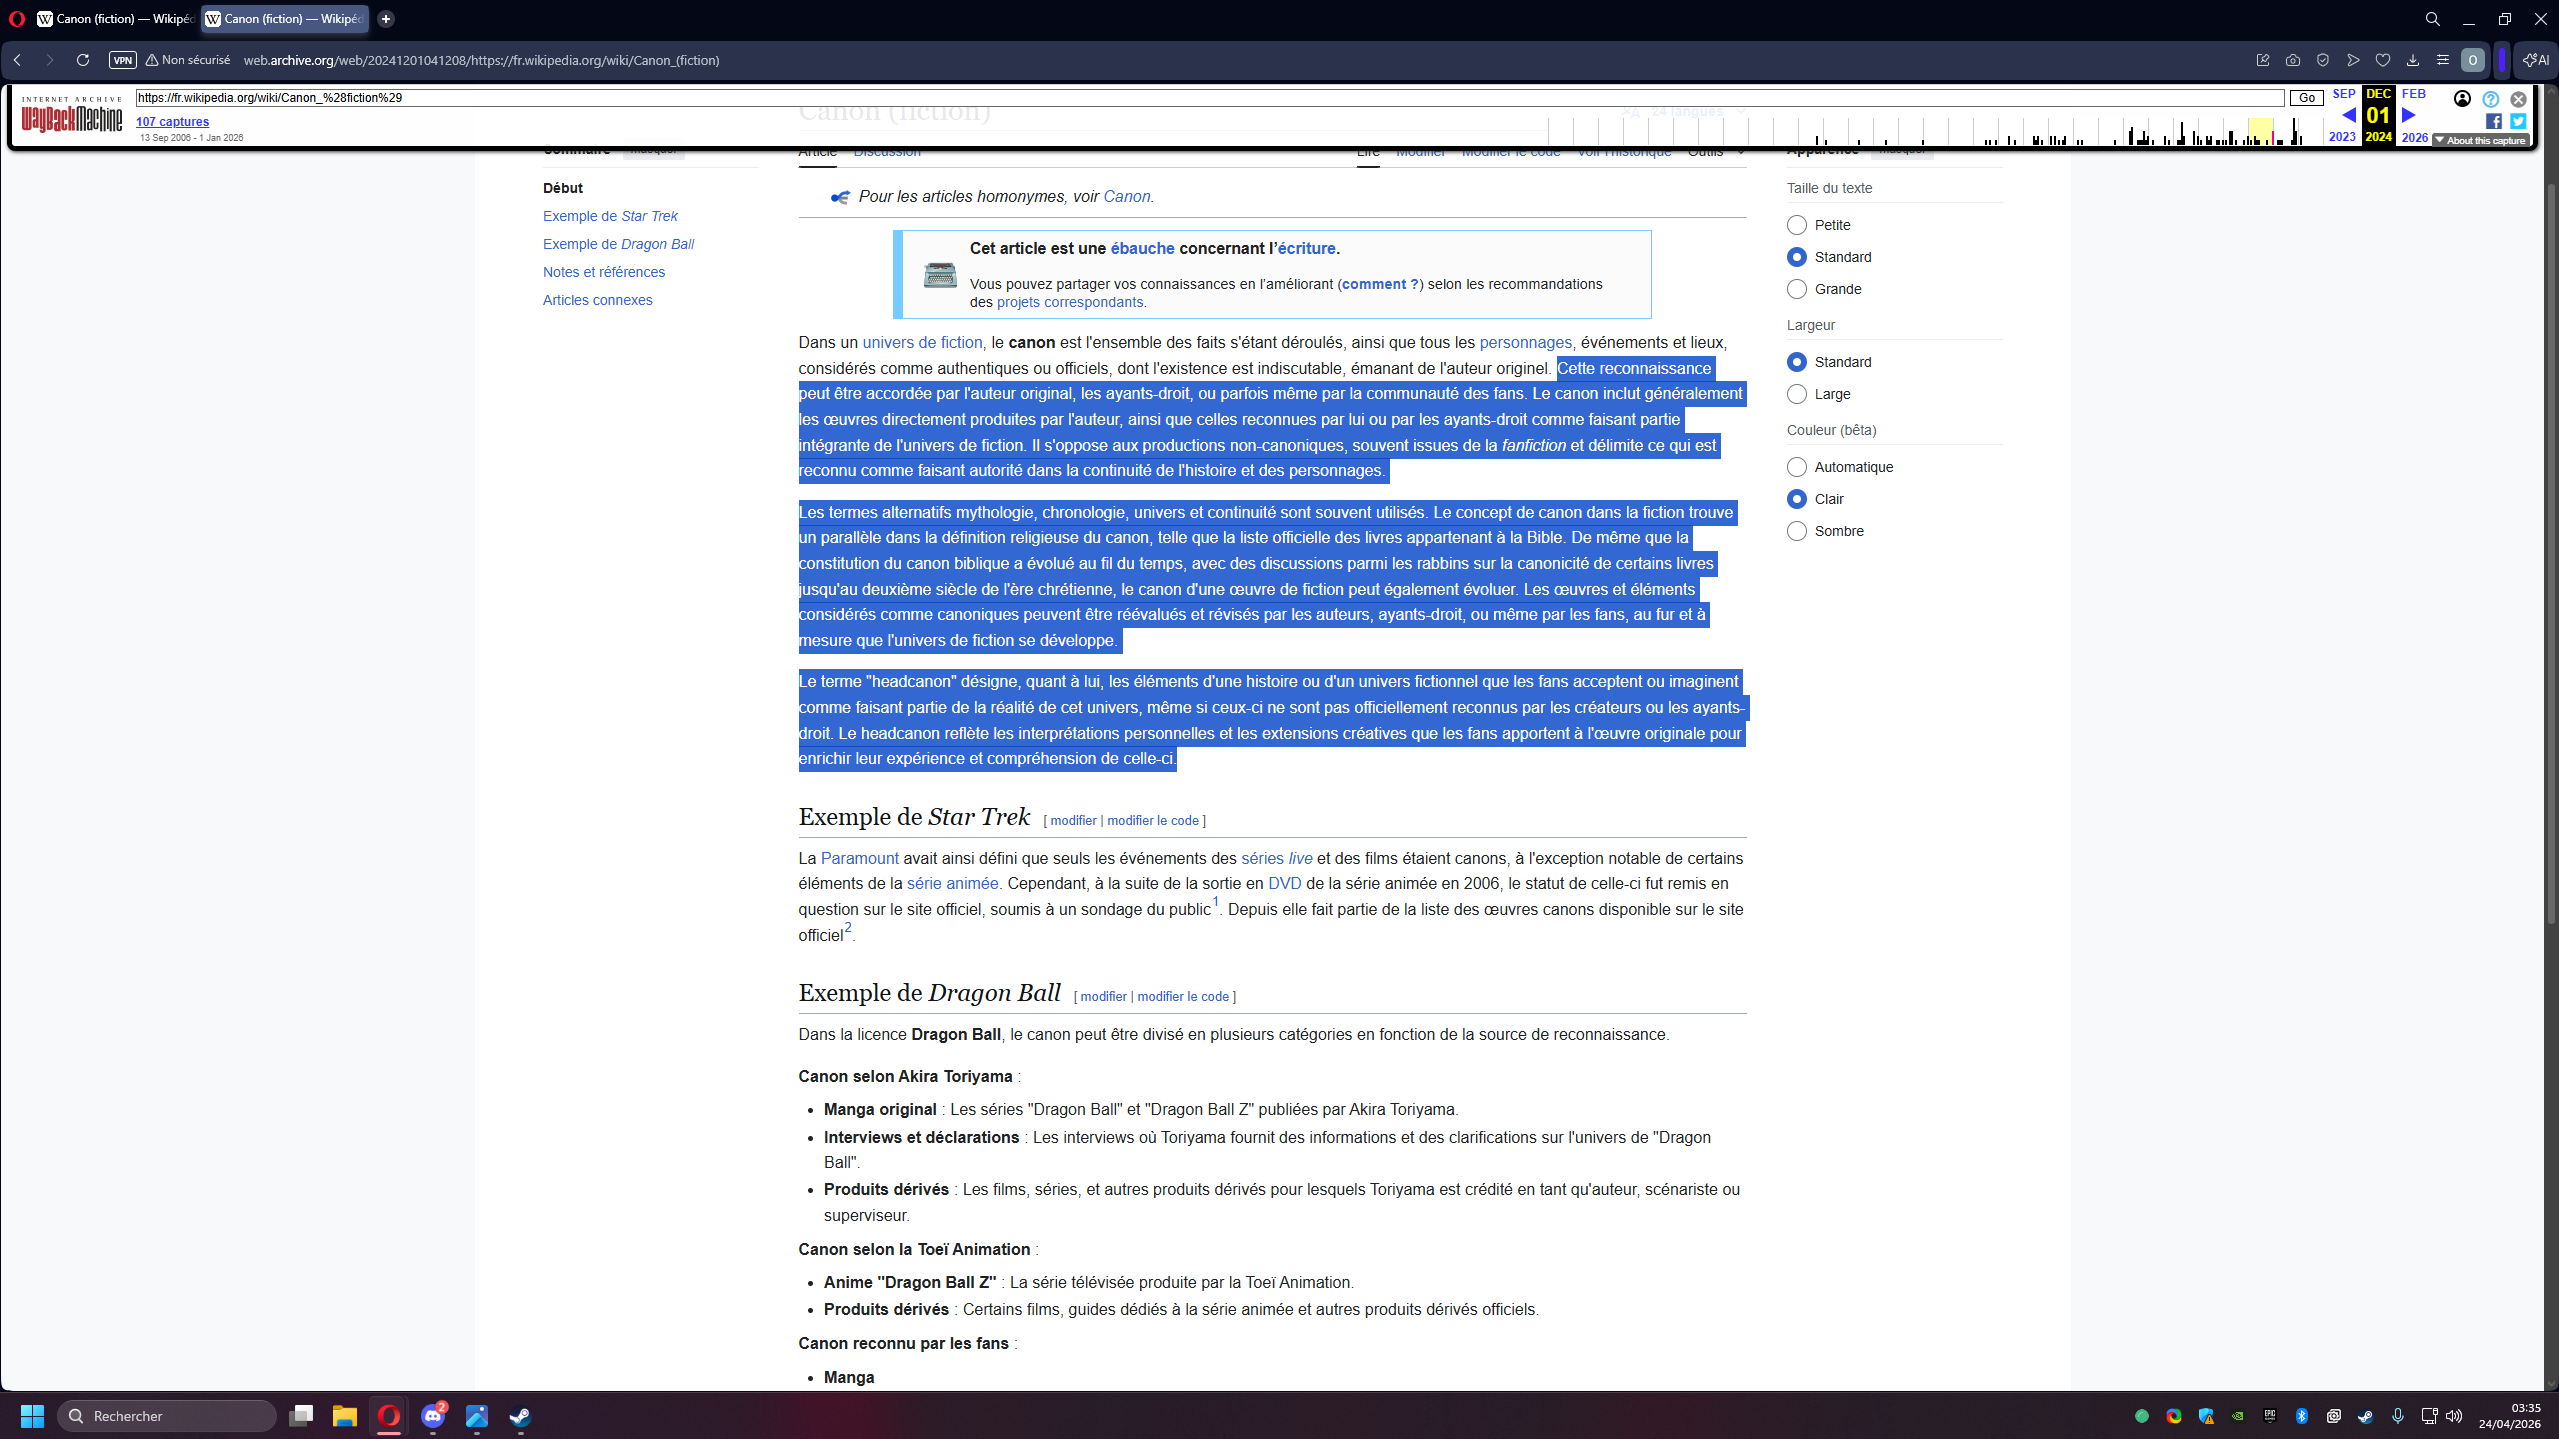Screen dimensions: 2559x1439
Task: Switch to second Canon (fiction) browser tab
Action: [285, 19]
